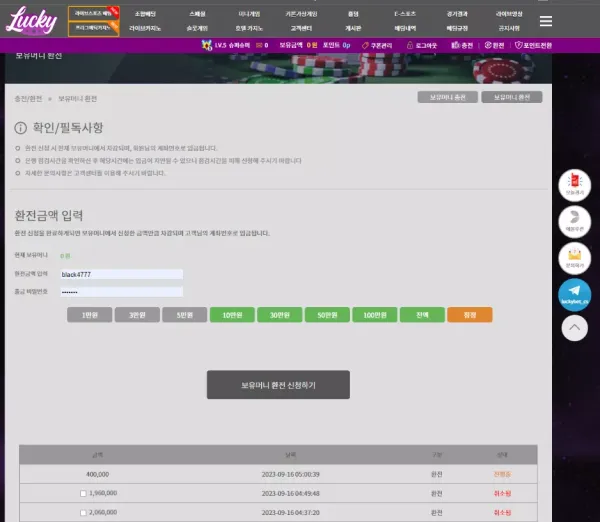Screen dimensions: 600x522
Task: Click the date 2023-09-16 05:00:39
Action: [290, 474]
